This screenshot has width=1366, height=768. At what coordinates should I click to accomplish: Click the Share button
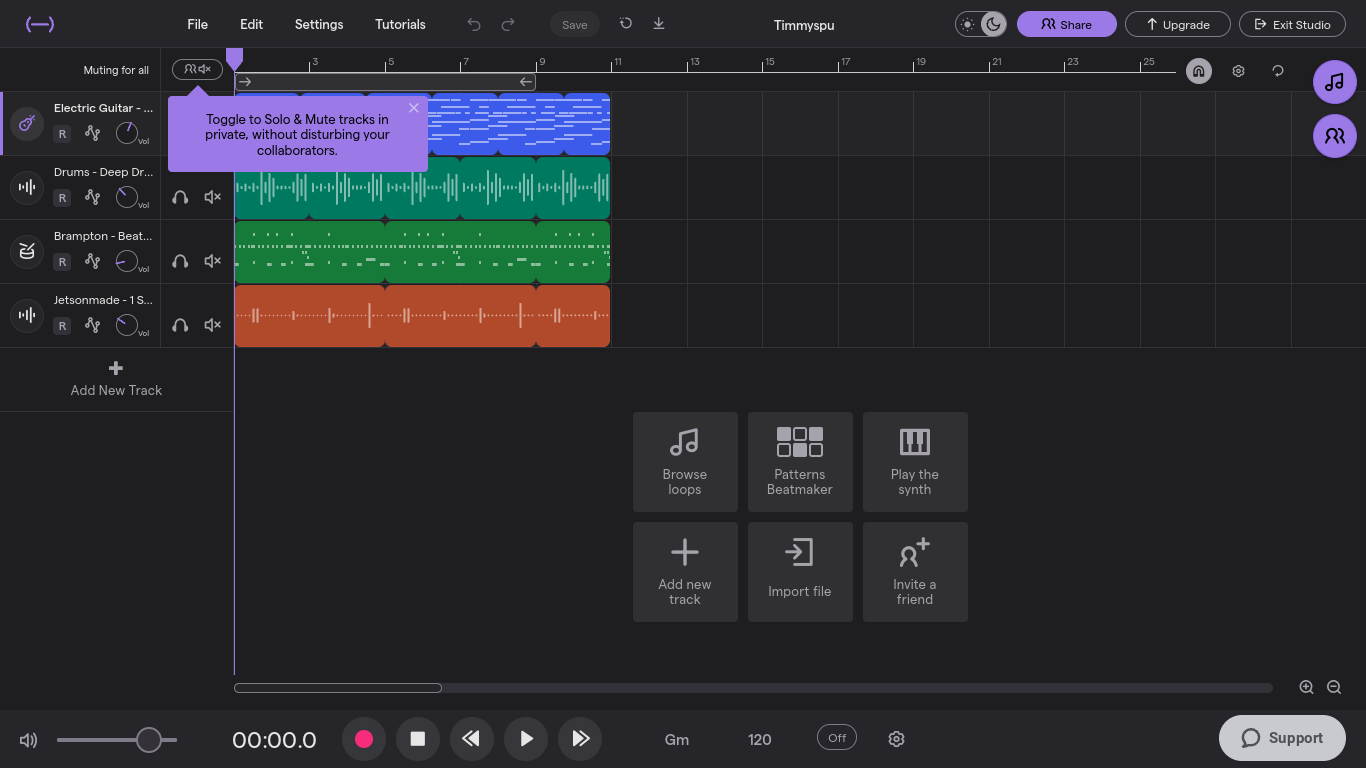(x=1067, y=24)
